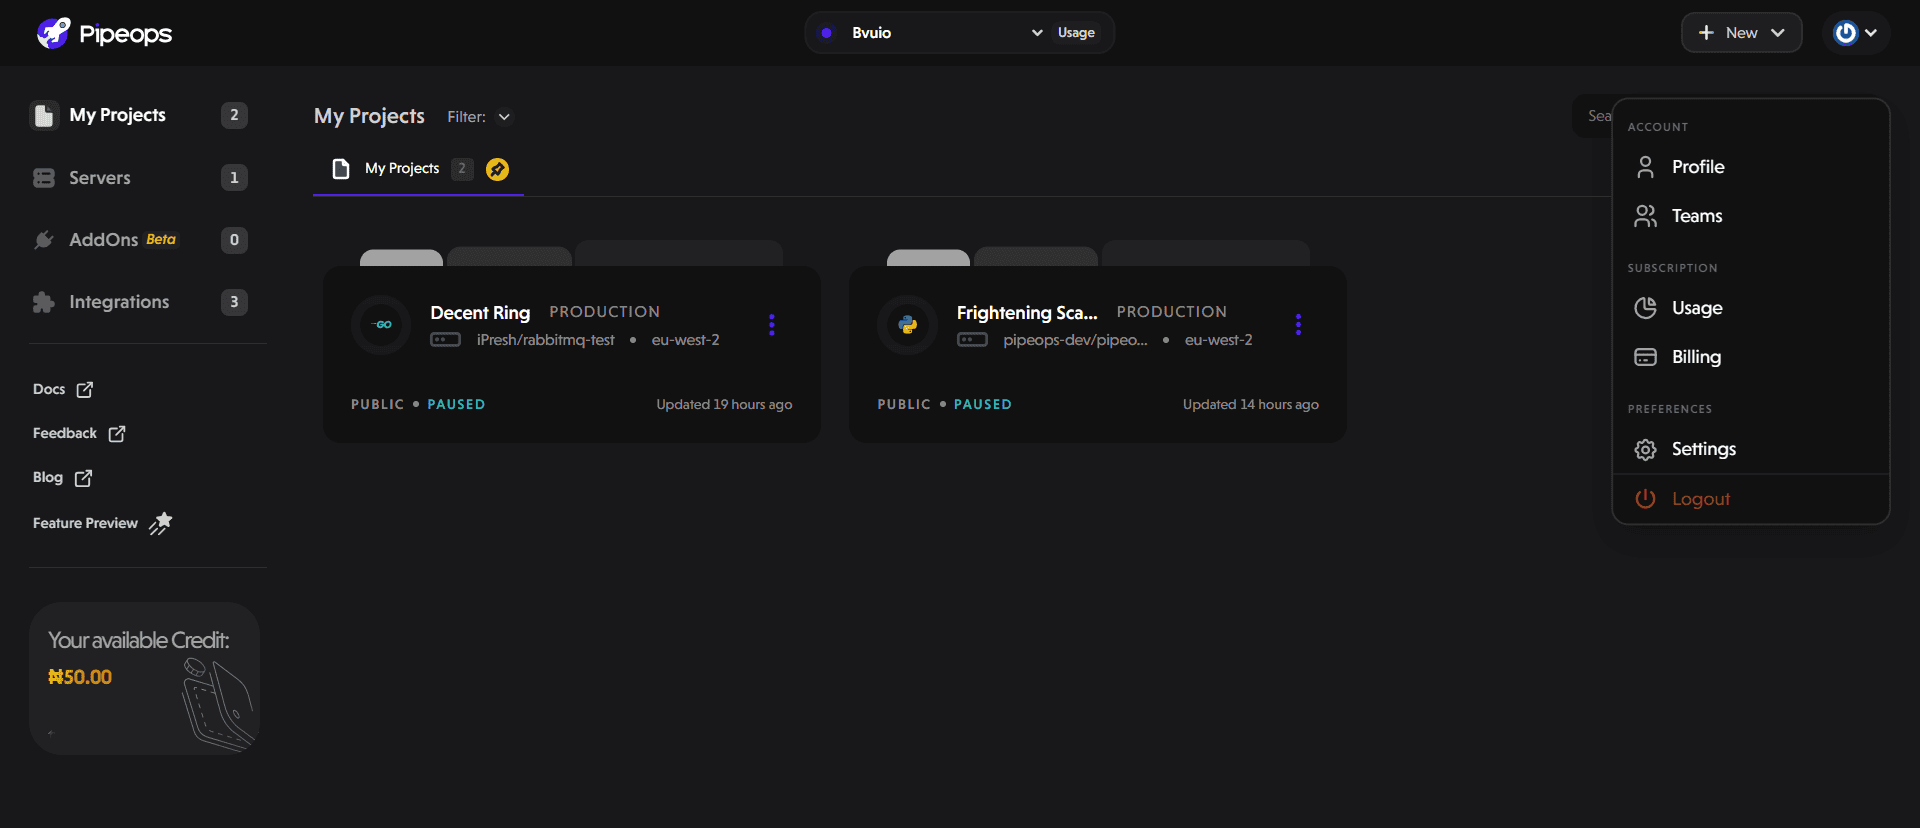Click iPresh/rabbitmq-test repository text

coord(545,340)
